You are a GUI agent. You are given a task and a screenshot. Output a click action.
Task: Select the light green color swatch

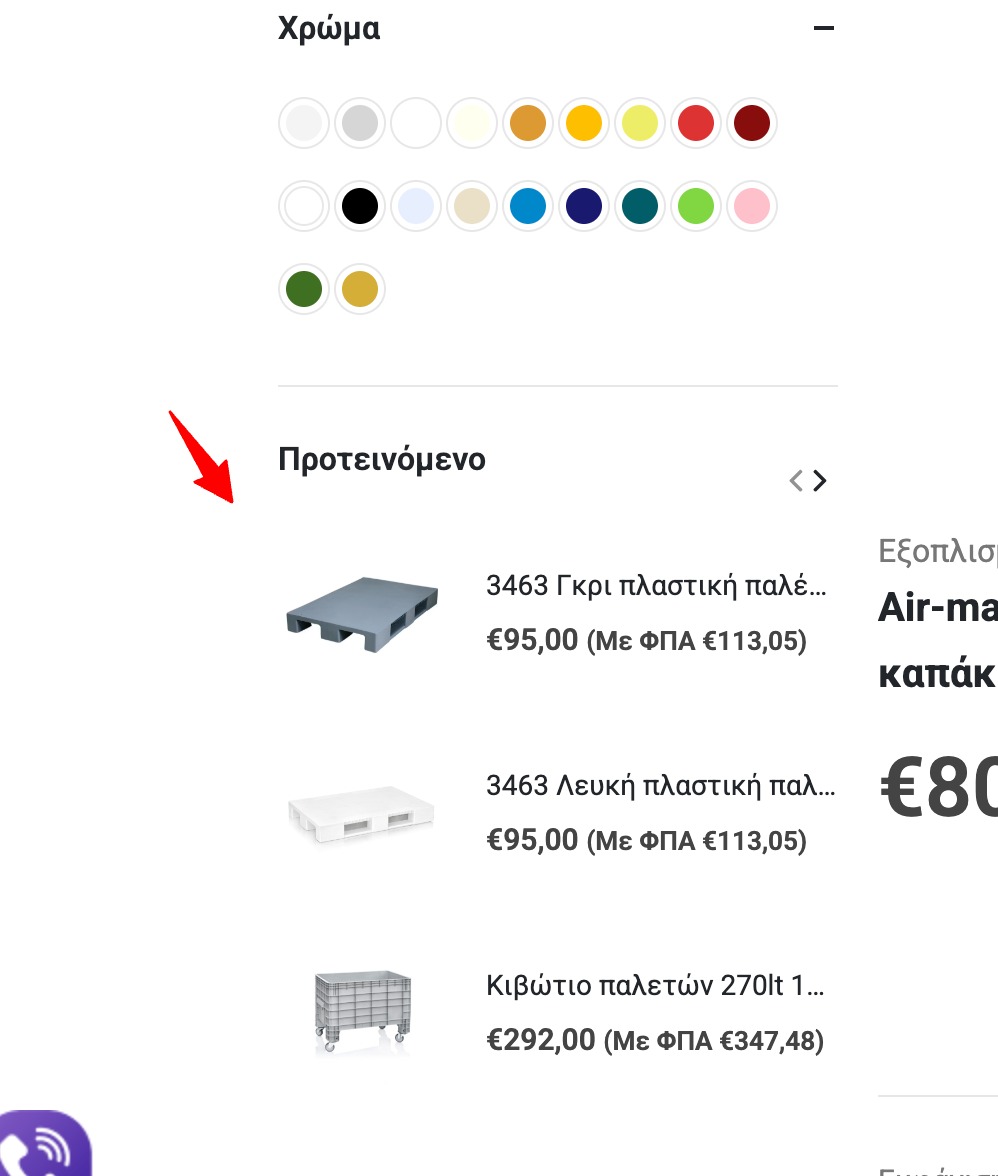pos(696,207)
